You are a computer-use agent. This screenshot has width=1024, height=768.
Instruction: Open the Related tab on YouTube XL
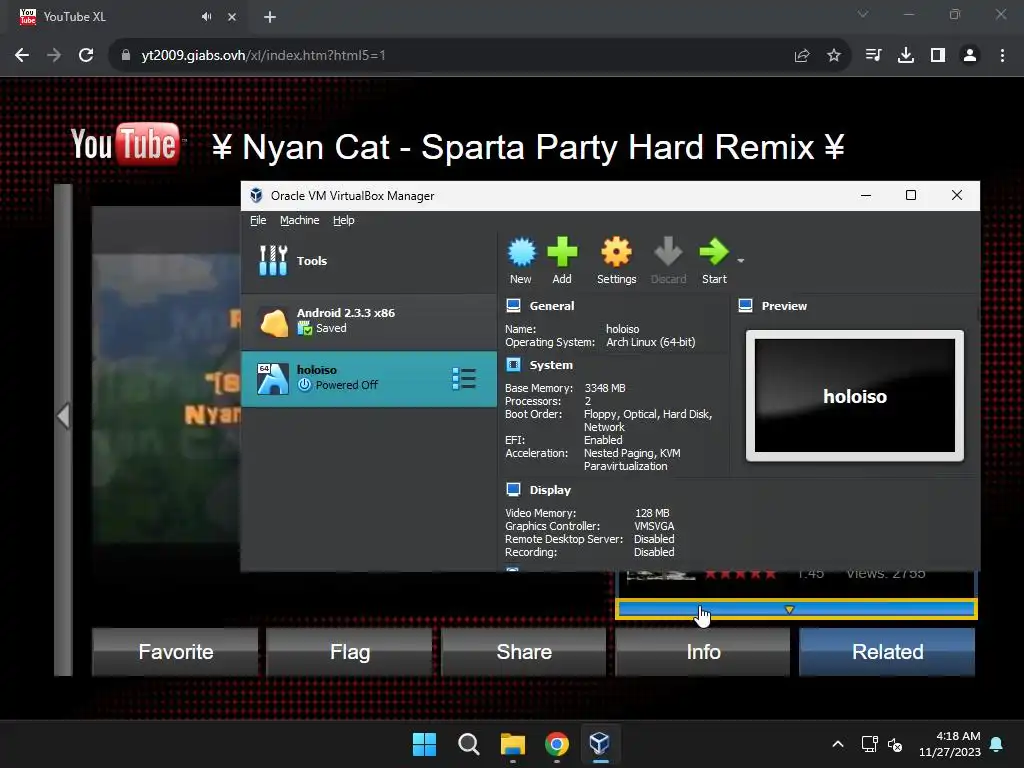(x=888, y=652)
